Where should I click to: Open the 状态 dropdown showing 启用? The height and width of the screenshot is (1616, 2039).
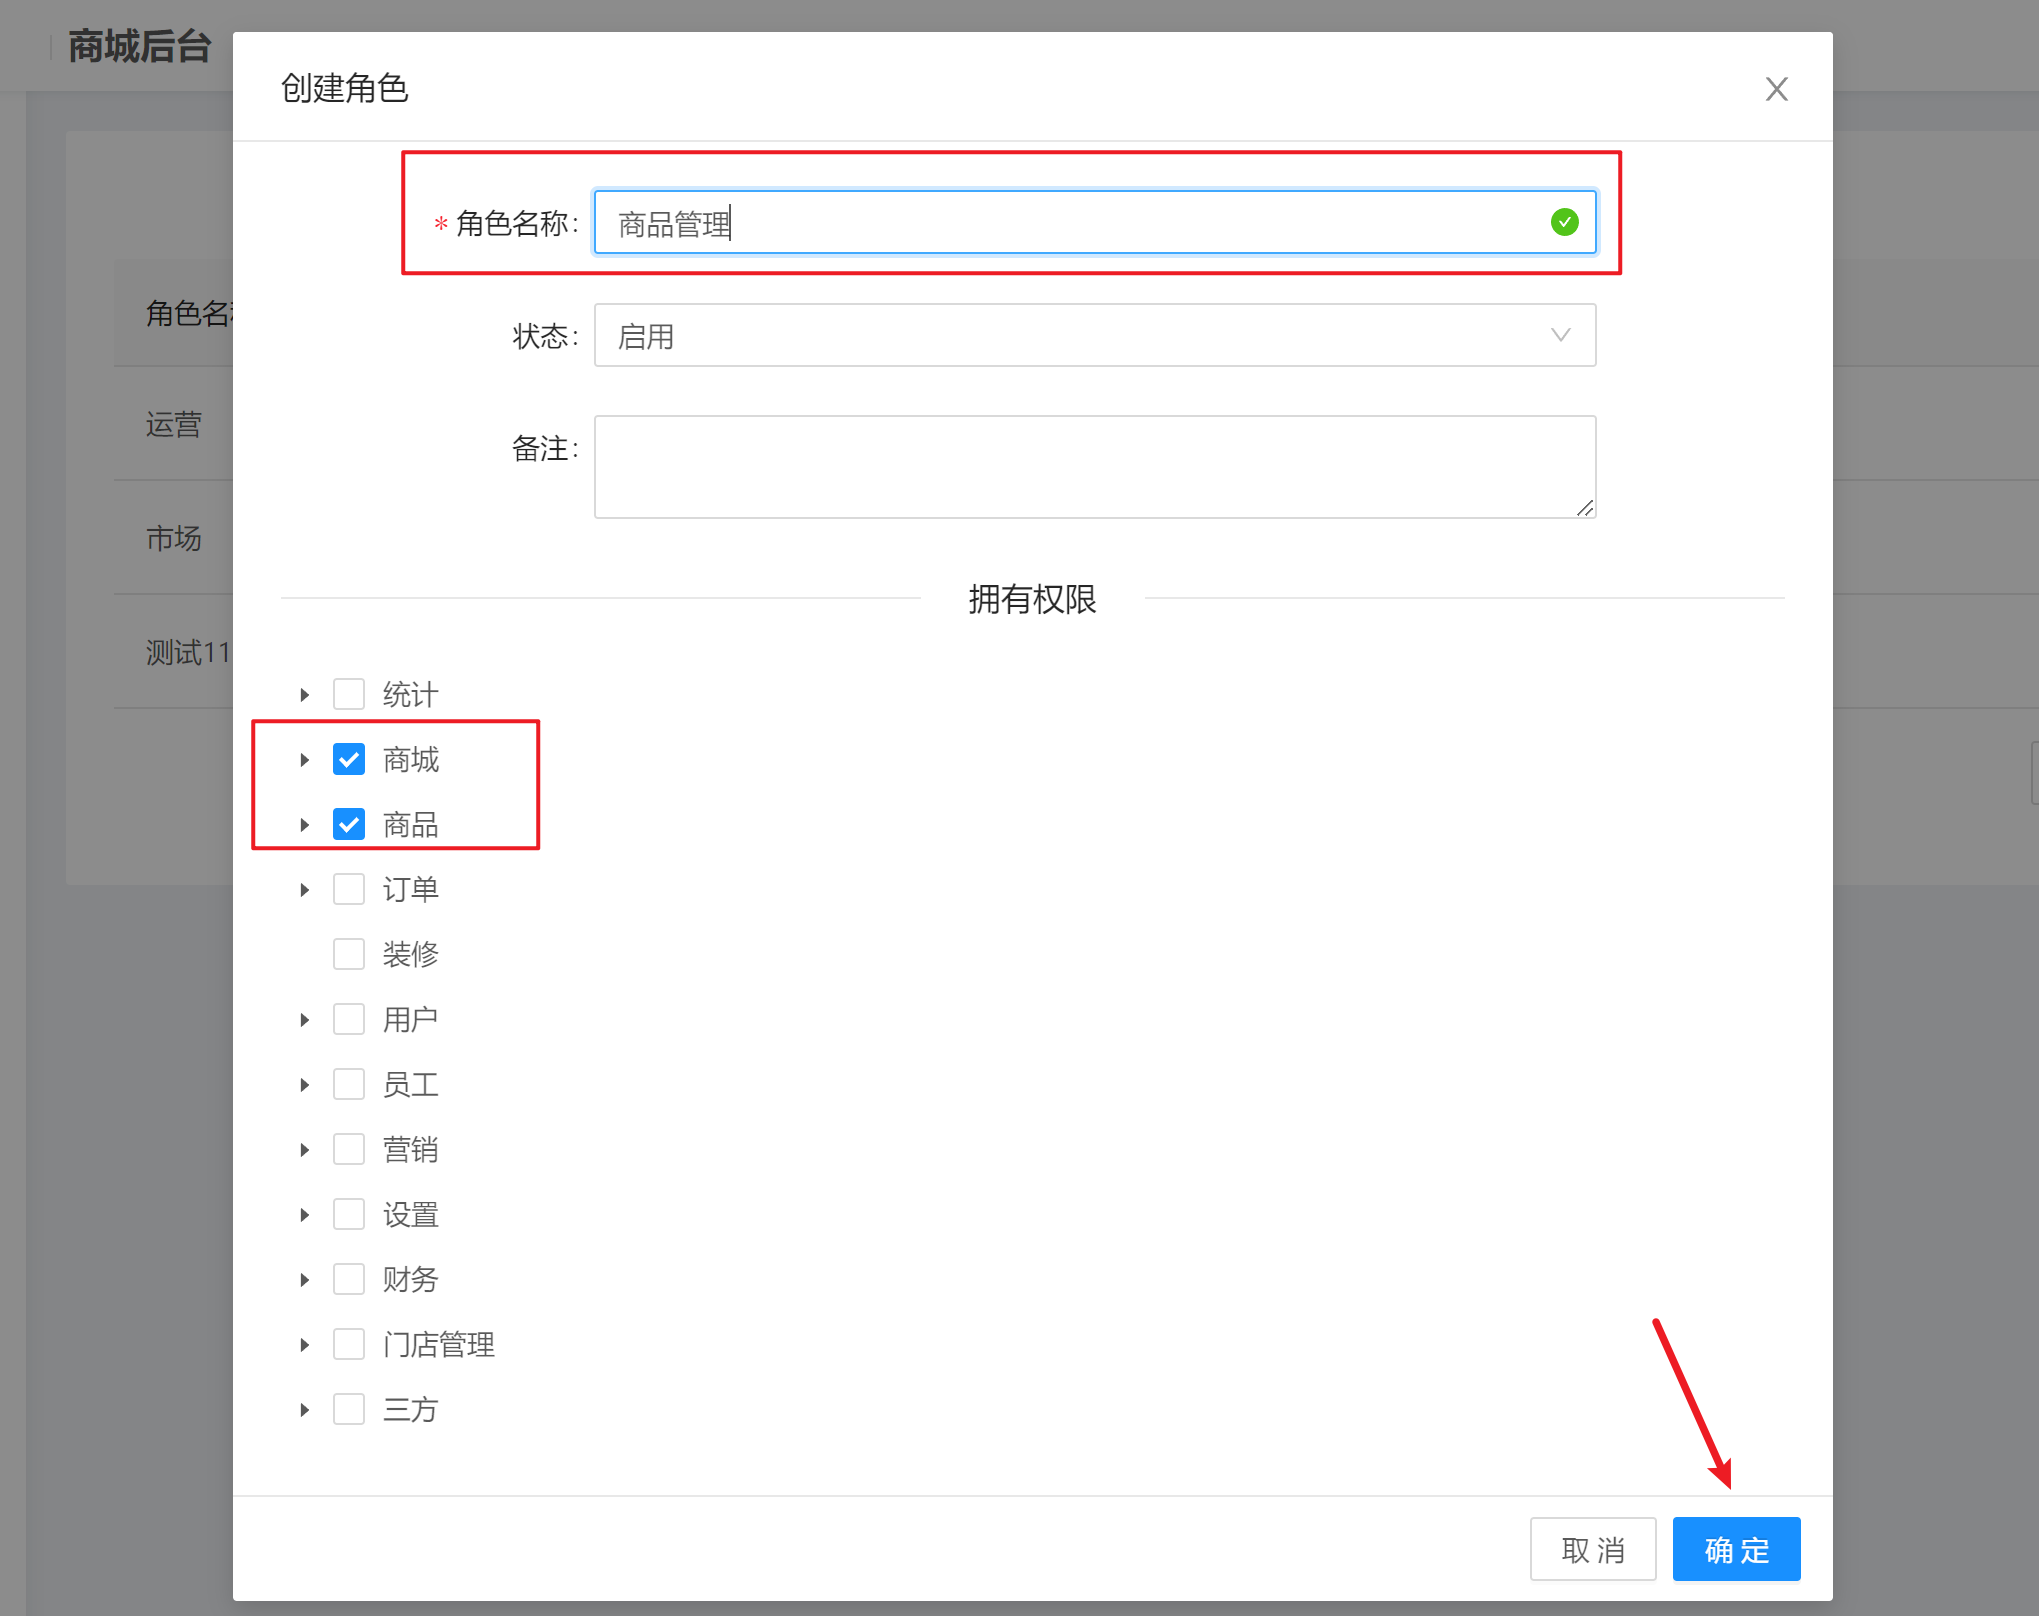pos(1094,336)
